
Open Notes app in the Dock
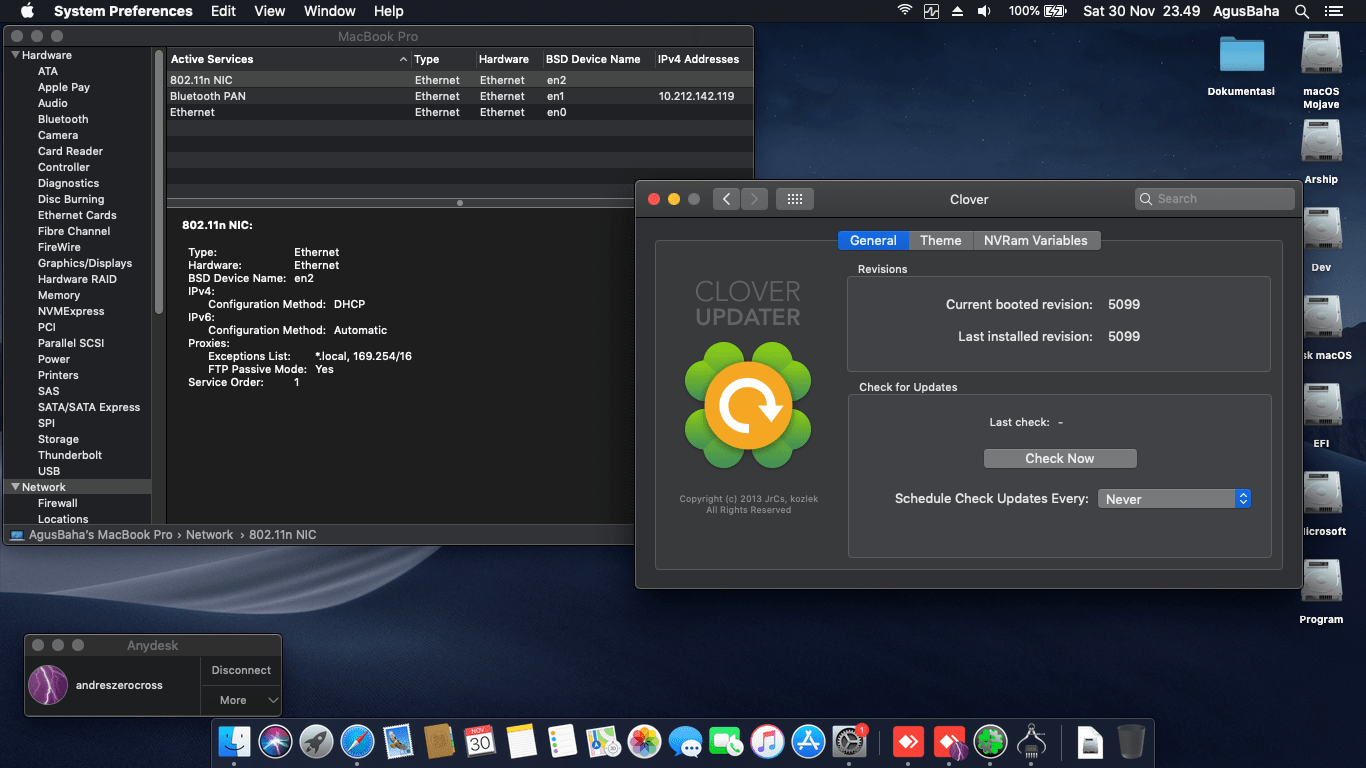click(521, 741)
